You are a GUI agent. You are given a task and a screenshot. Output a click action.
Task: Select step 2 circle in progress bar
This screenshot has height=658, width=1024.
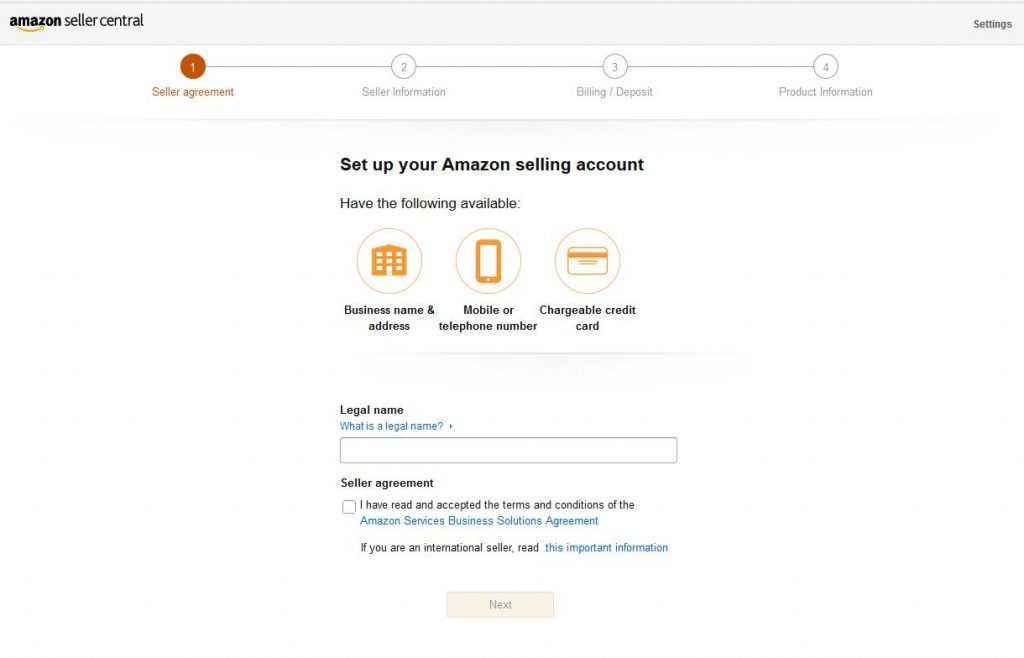coord(404,67)
